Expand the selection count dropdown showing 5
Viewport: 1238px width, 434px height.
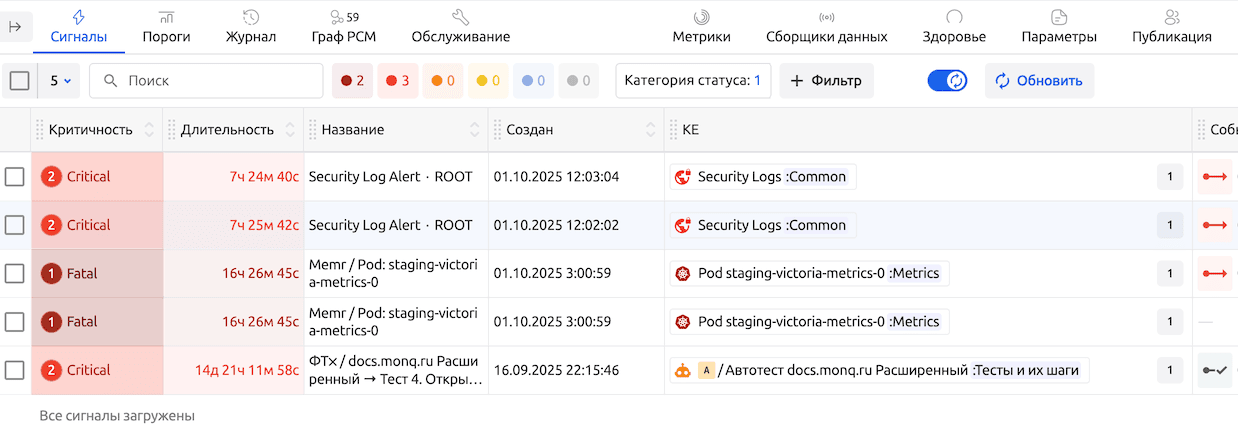(60, 81)
